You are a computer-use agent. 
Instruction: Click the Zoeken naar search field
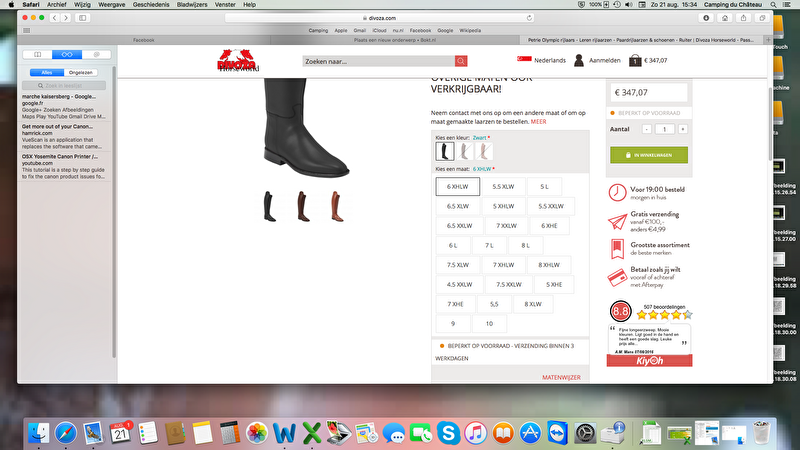[378, 61]
